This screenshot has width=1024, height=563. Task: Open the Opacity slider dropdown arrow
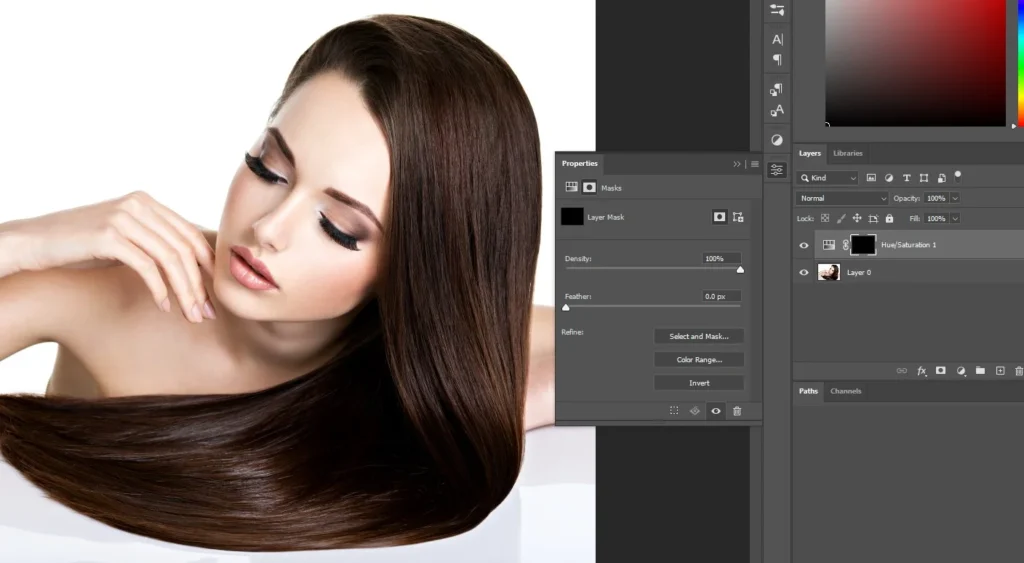955,198
